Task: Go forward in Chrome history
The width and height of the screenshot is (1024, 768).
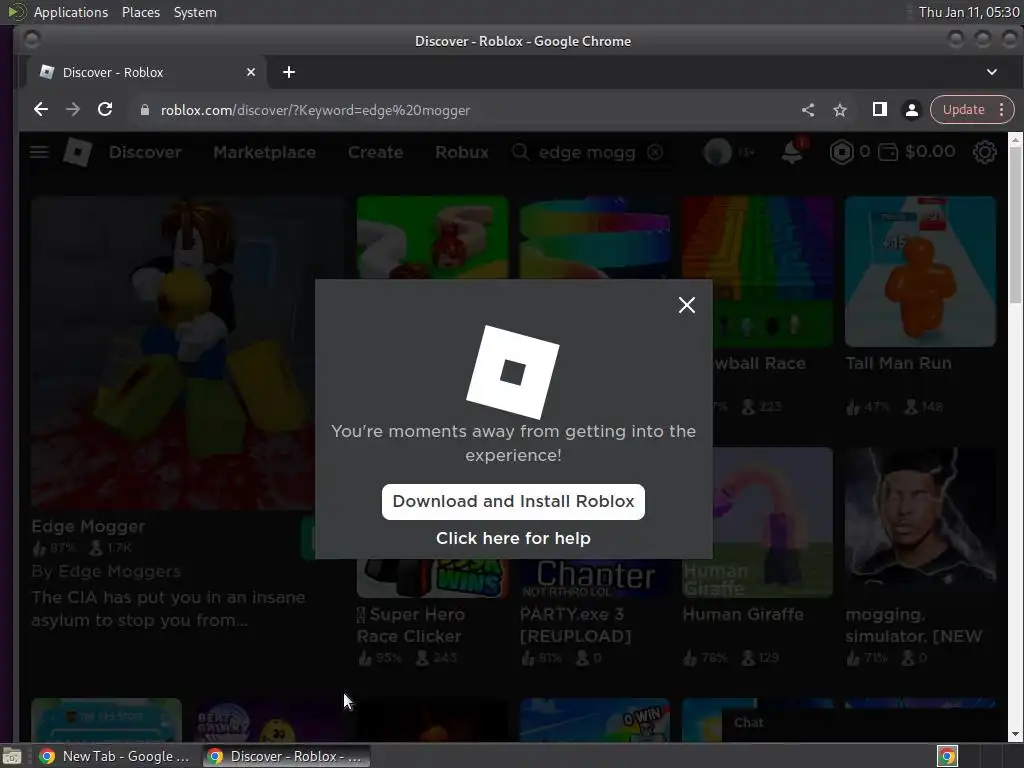Action: coord(72,110)
